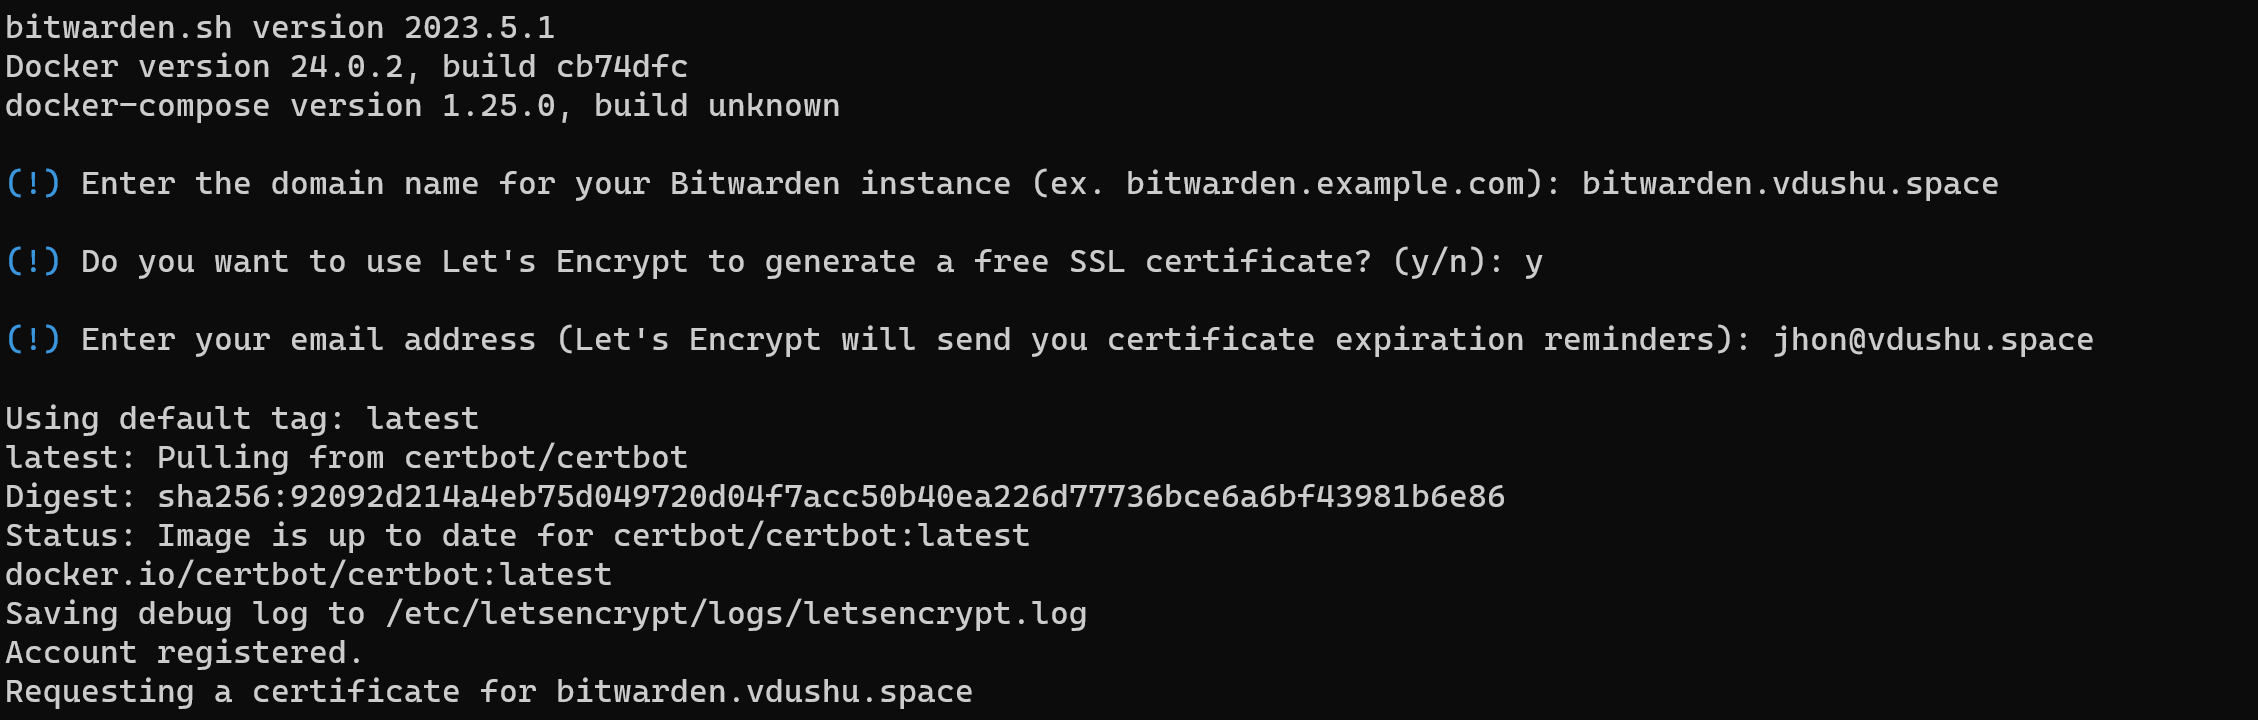
Task: Click the sha256 digest hash string
Action: [x=831, y=496]
